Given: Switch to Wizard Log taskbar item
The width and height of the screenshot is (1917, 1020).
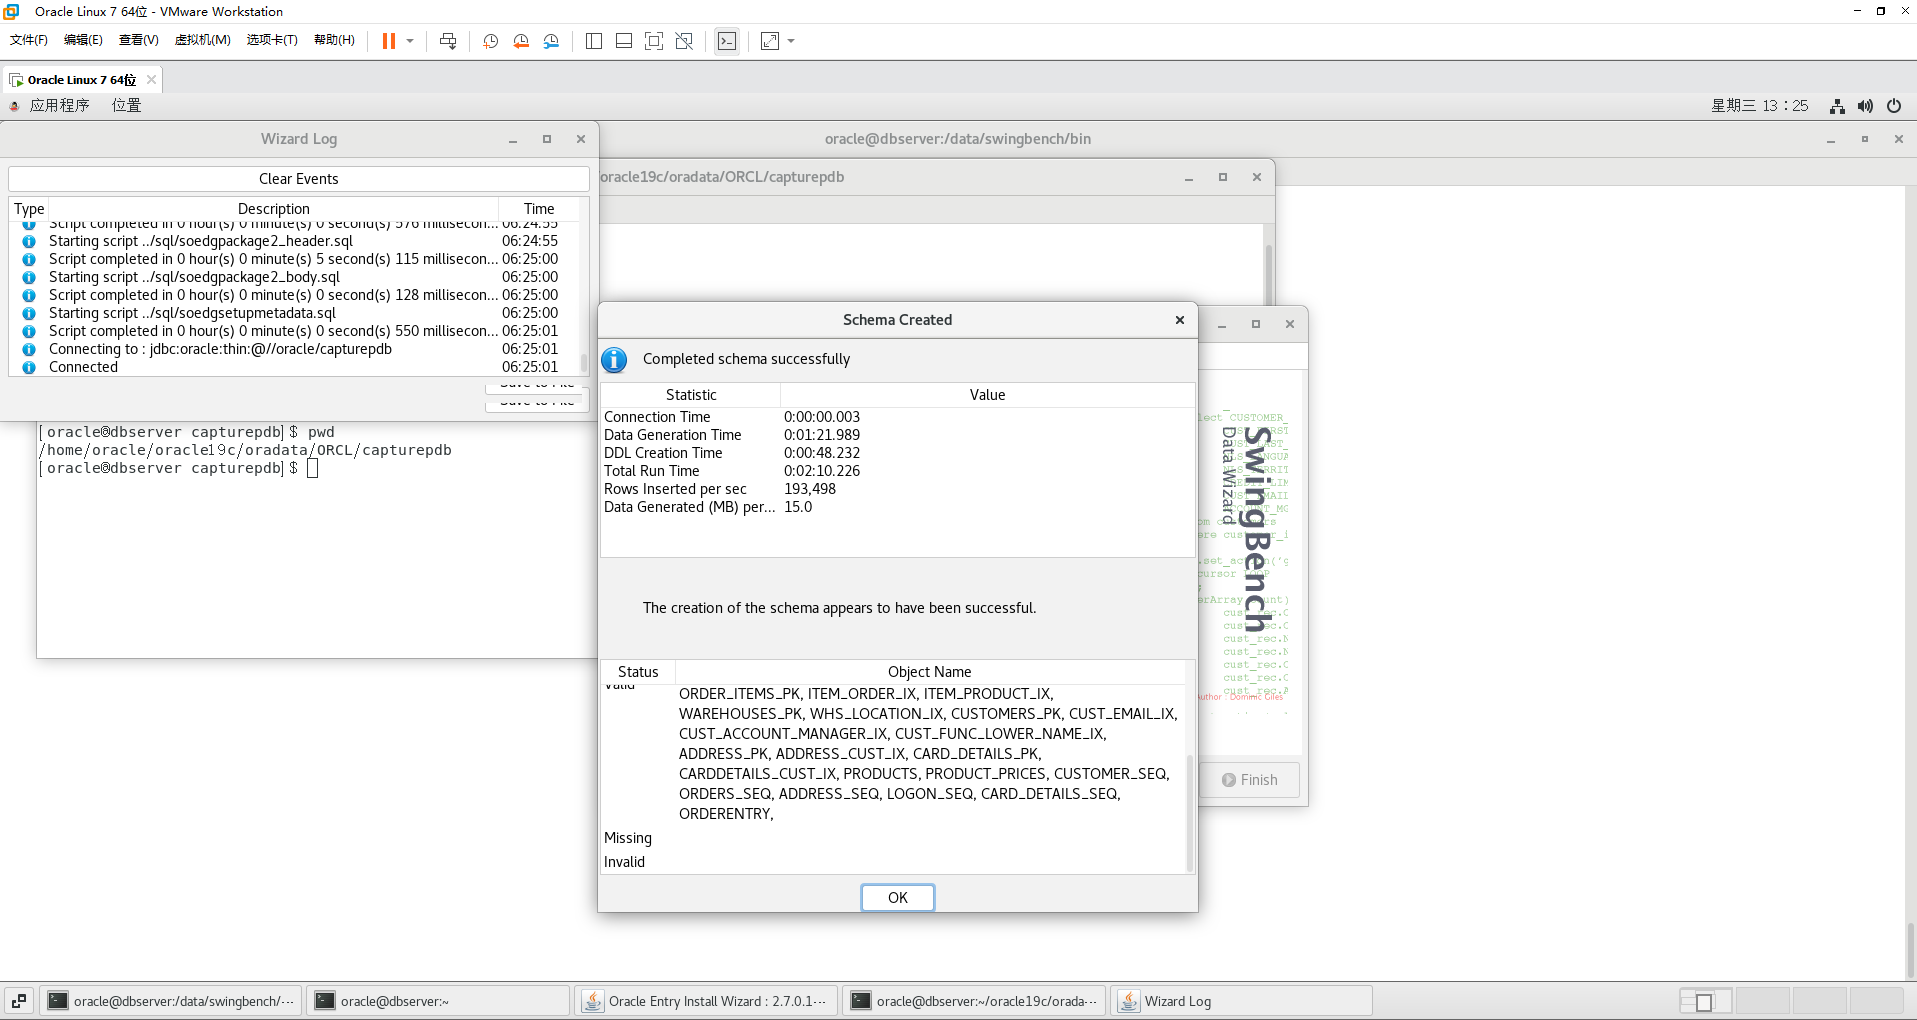Looking at the screenshot, I should click(x=1242, y=1001).
